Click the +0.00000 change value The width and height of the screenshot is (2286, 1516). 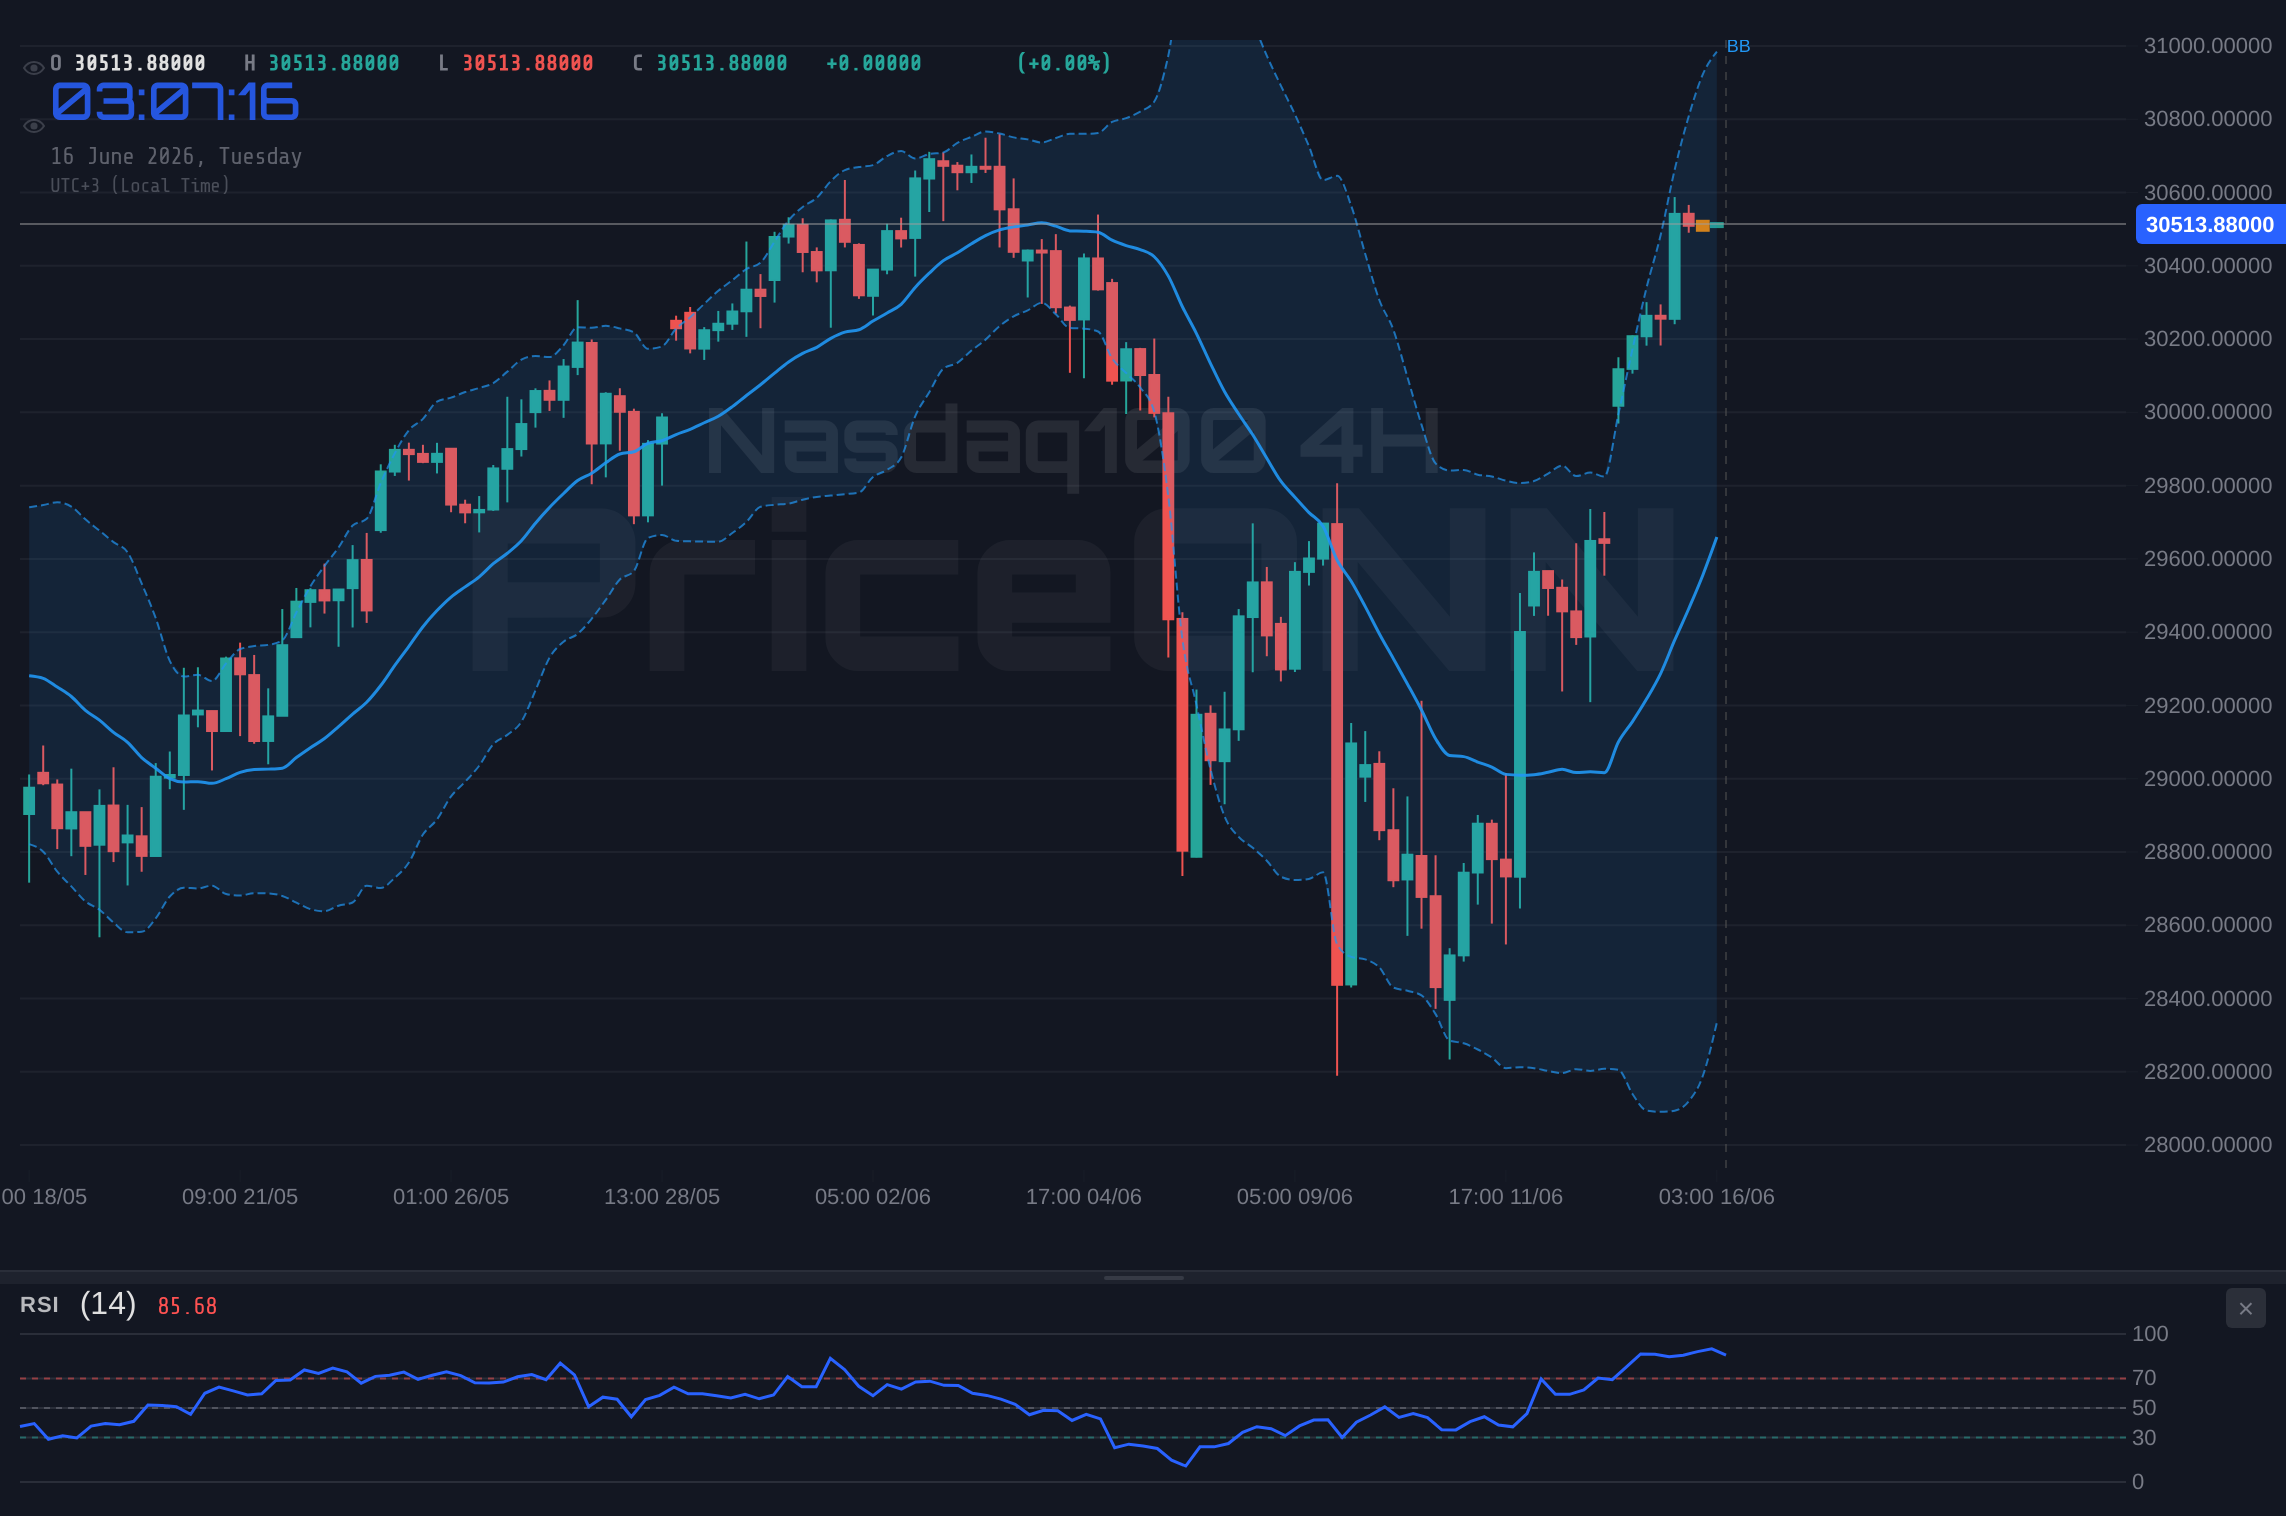click(x=874, y=63)
